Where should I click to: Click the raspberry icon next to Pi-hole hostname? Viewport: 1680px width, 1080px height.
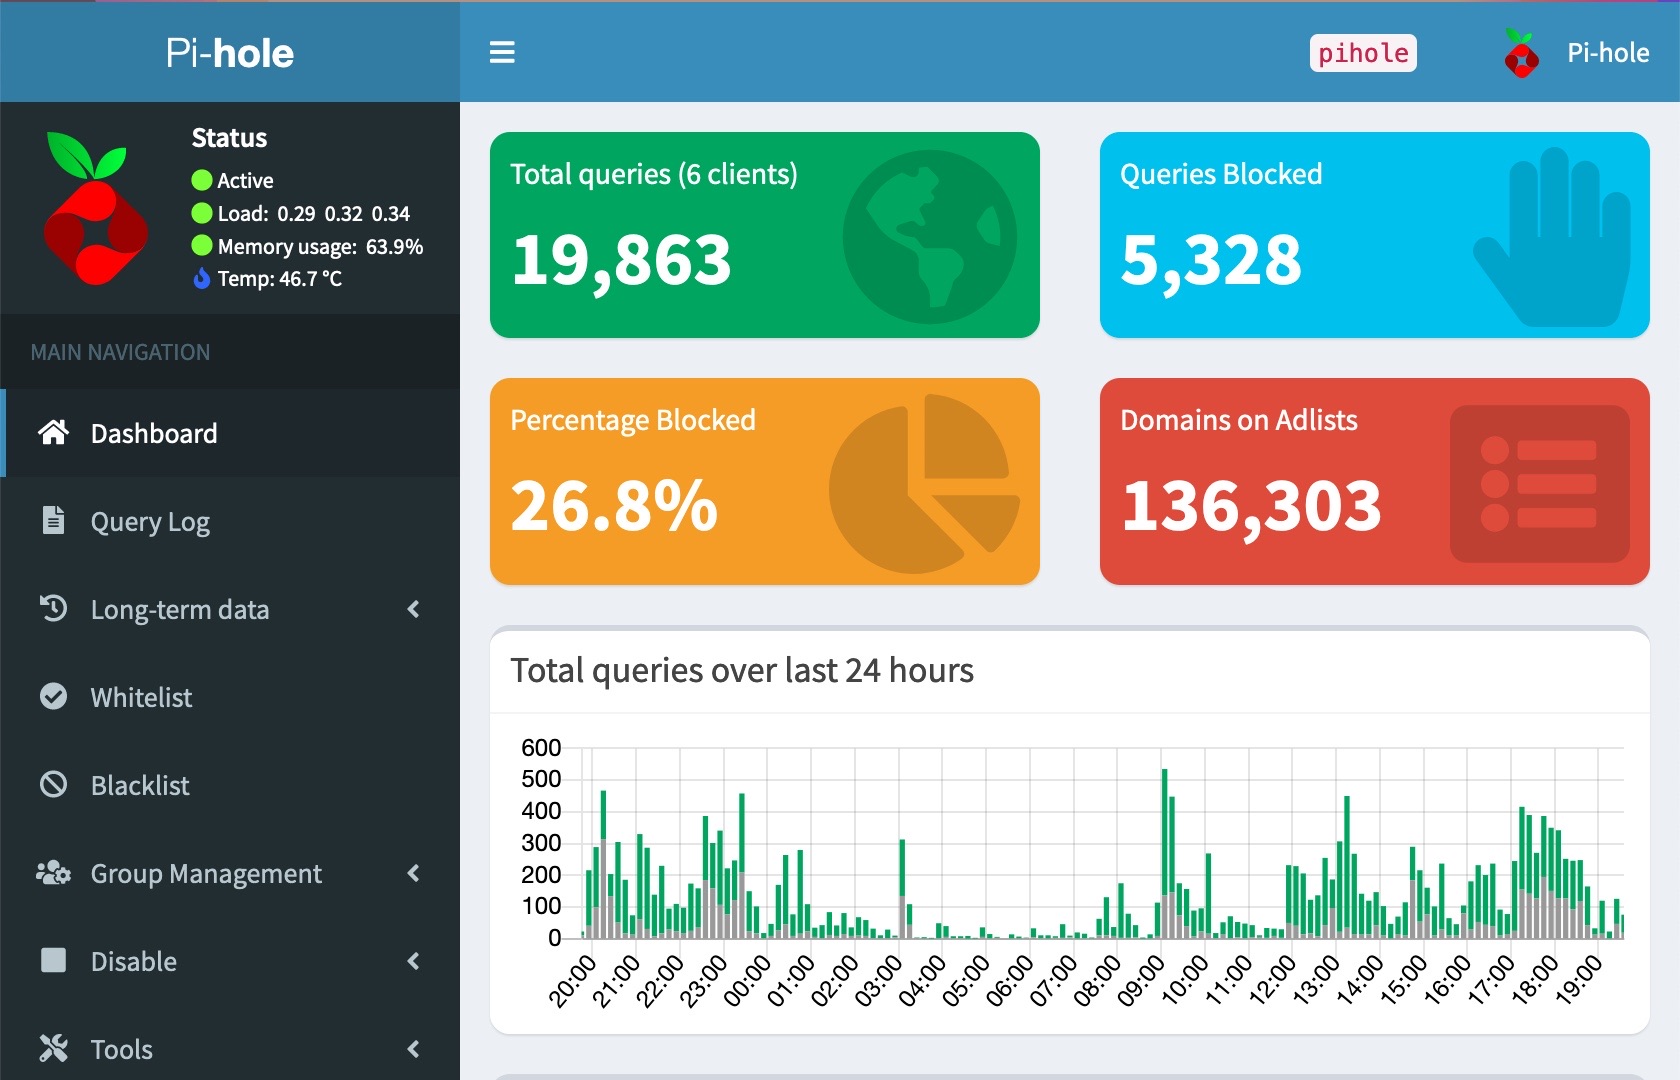tap(1520, 53)
